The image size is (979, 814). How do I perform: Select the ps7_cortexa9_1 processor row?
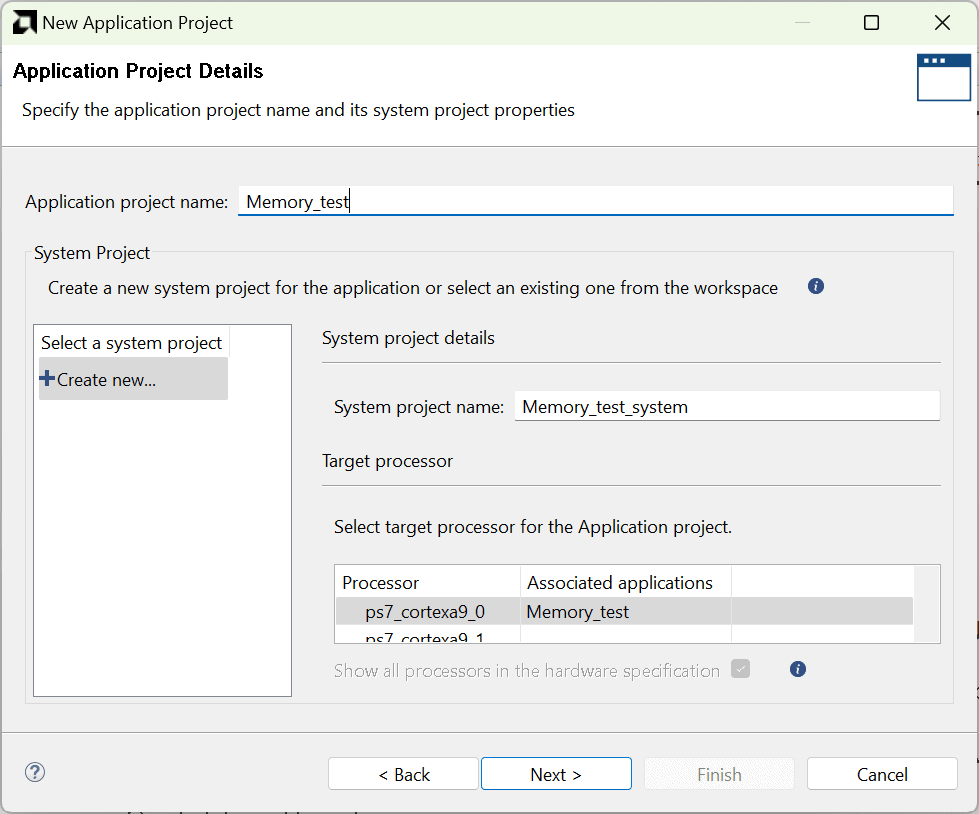pos(425,637)
